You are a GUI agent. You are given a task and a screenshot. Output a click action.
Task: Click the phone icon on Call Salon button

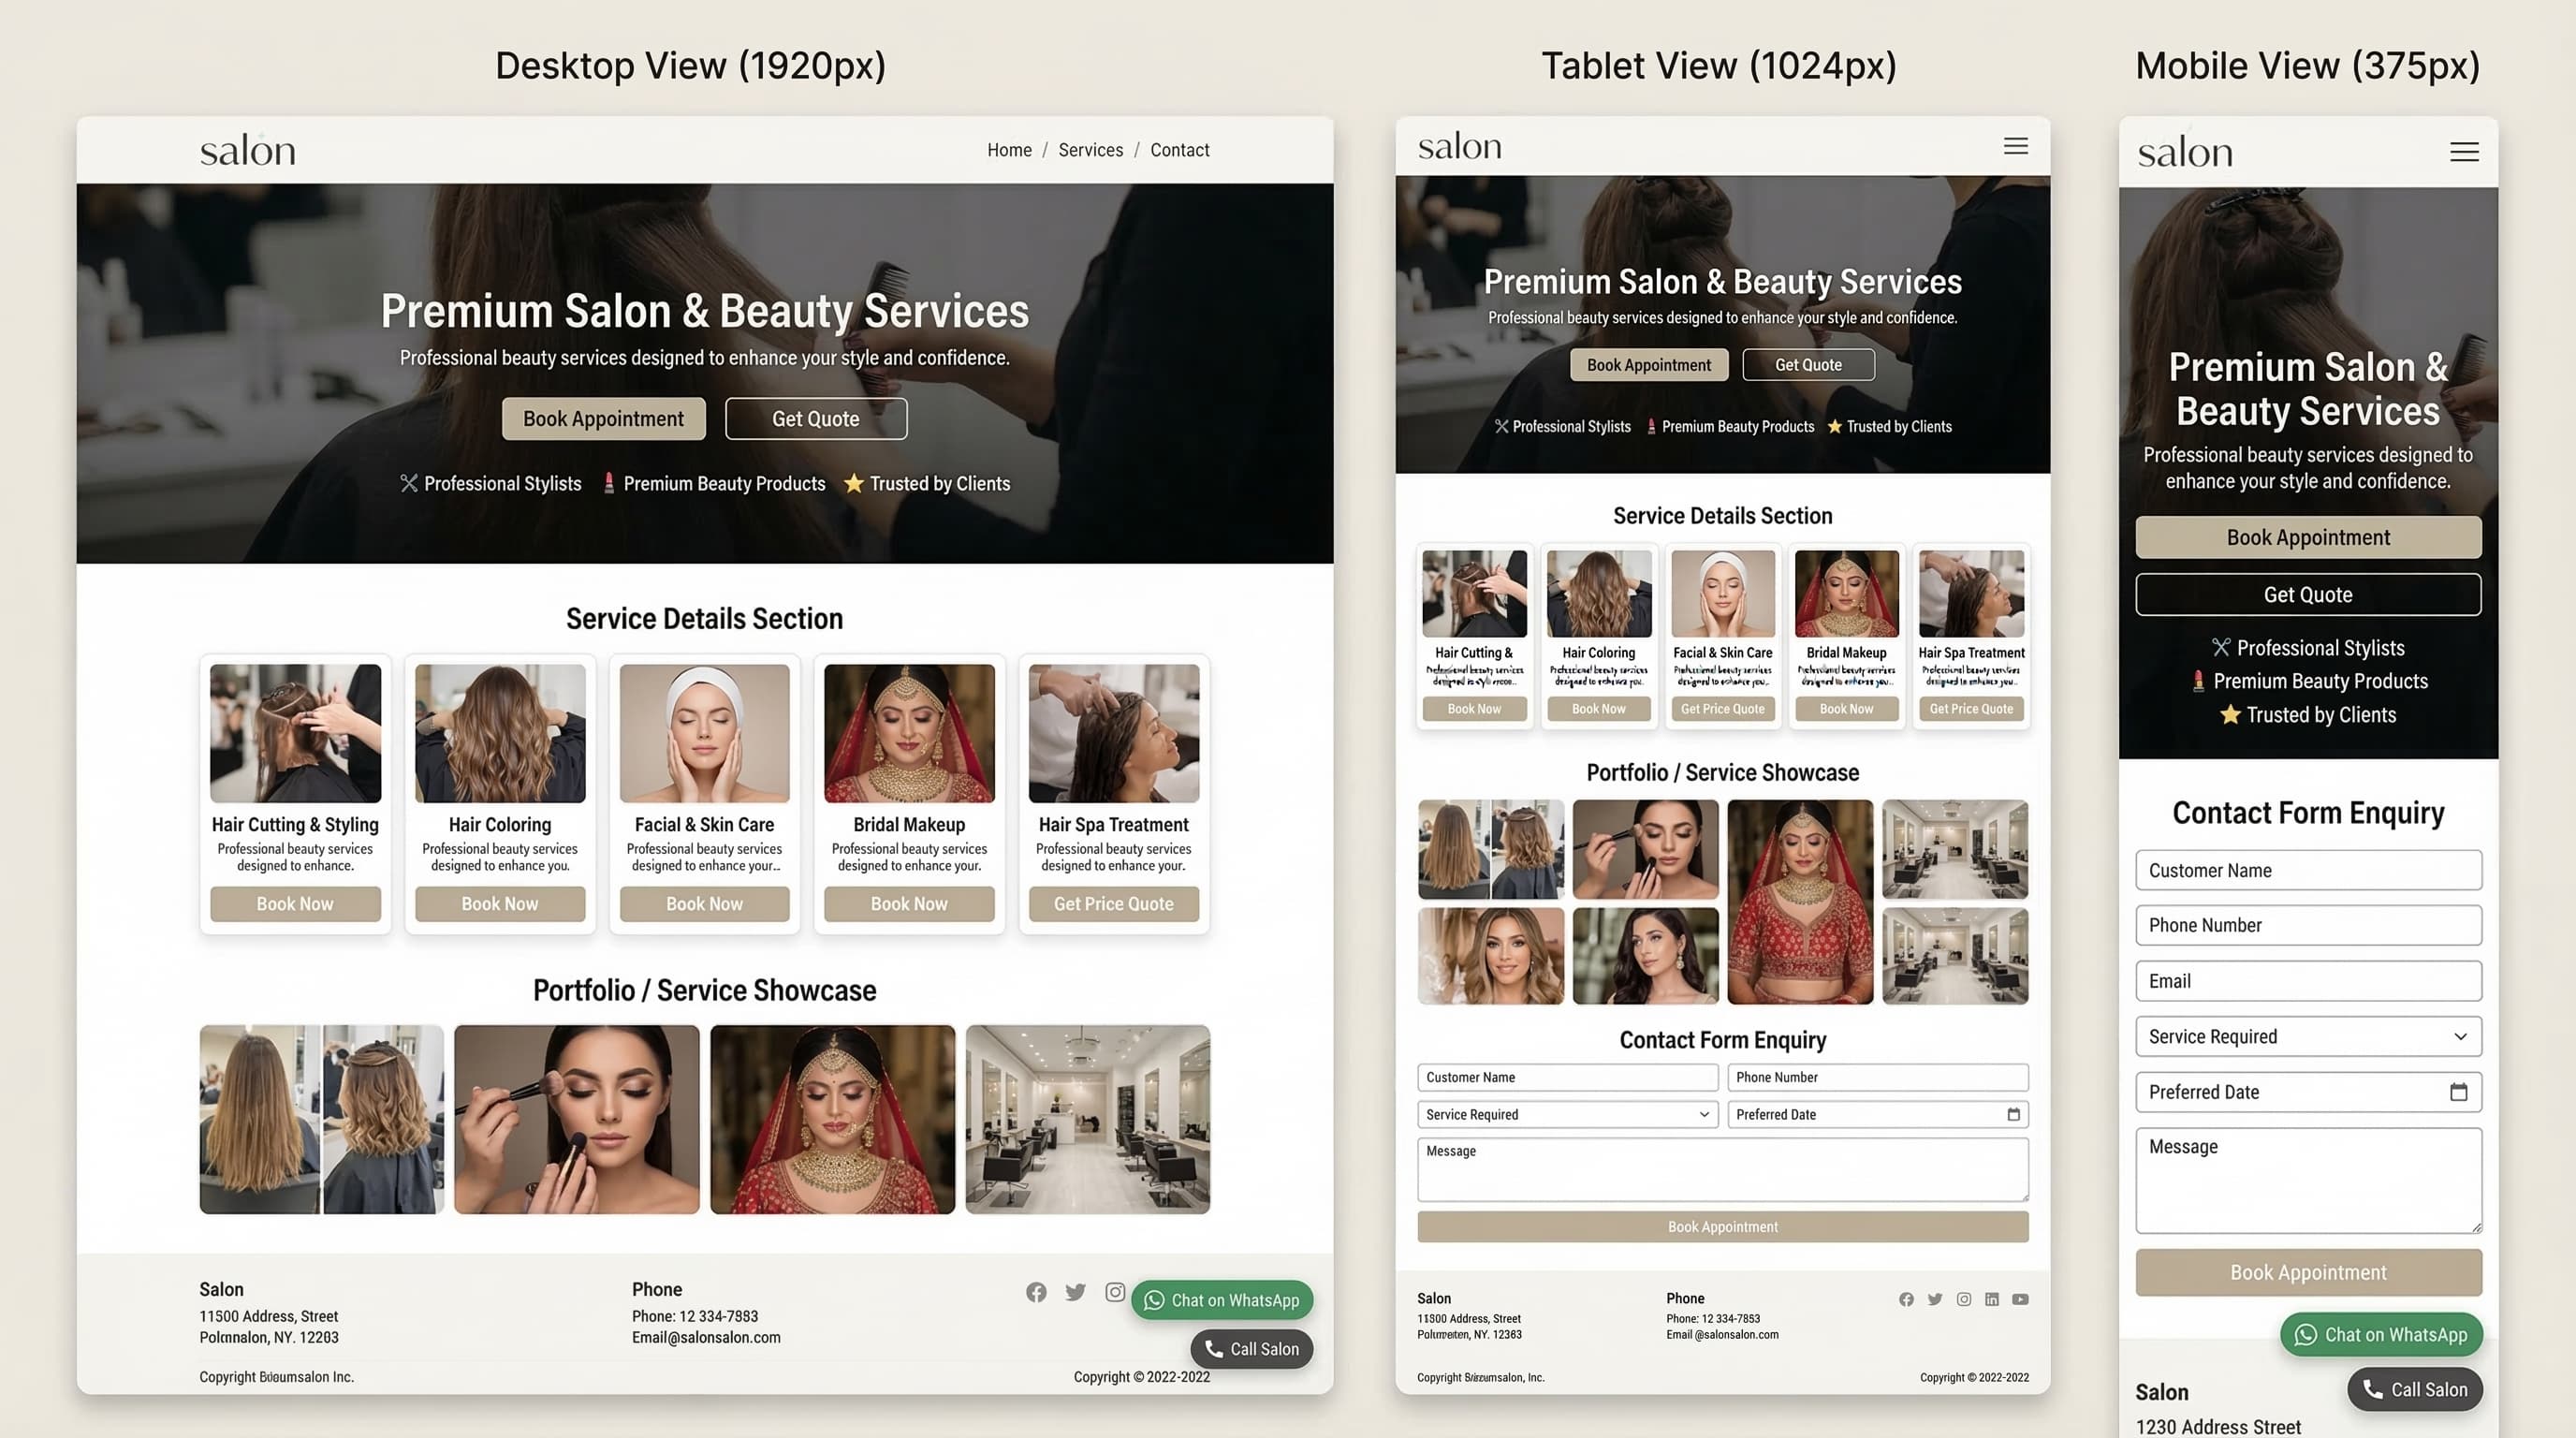click(2372, 1389)
